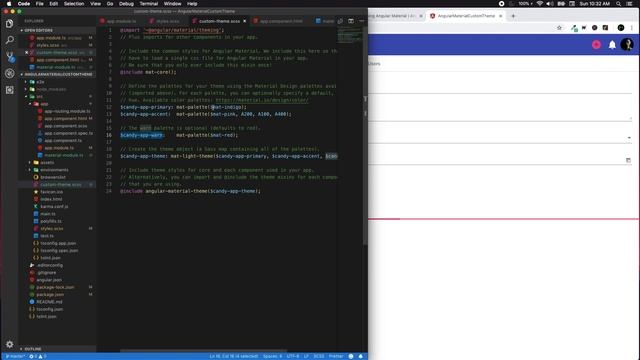Collapse the ANGULARMATERIALCUSTOMTHEME folder section
This screenshot has height=360, width=640.
(x=56, y=74)
